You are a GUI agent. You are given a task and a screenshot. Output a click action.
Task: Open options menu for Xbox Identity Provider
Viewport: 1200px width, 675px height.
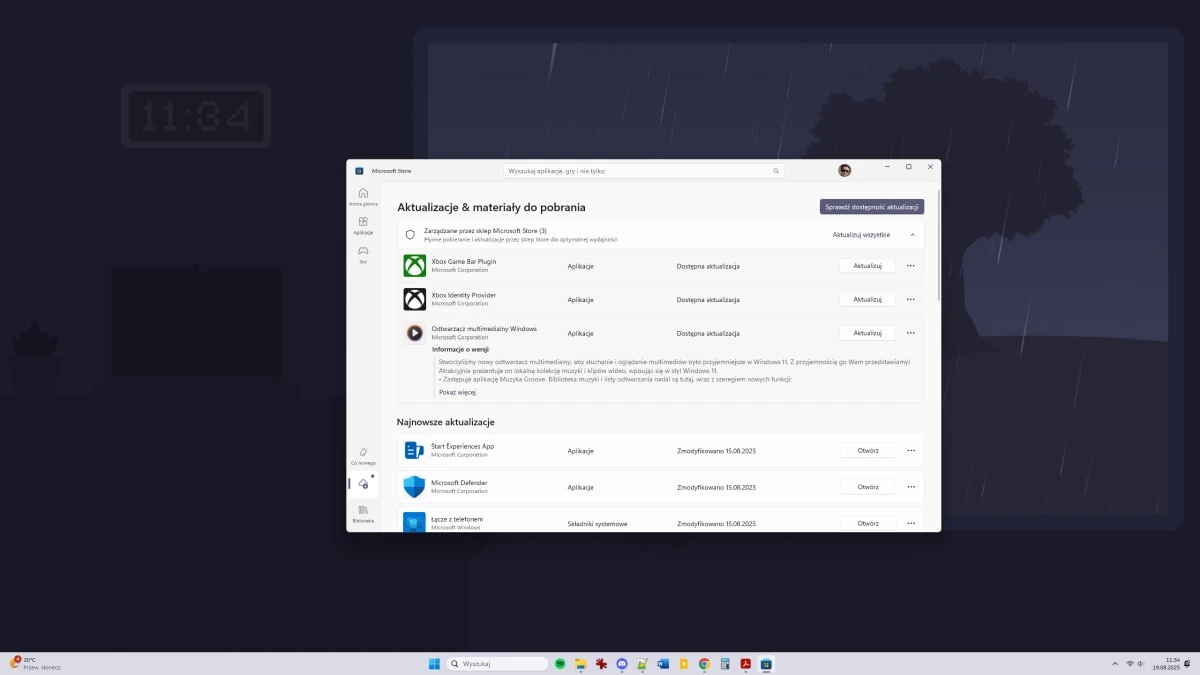click(910, 299)
